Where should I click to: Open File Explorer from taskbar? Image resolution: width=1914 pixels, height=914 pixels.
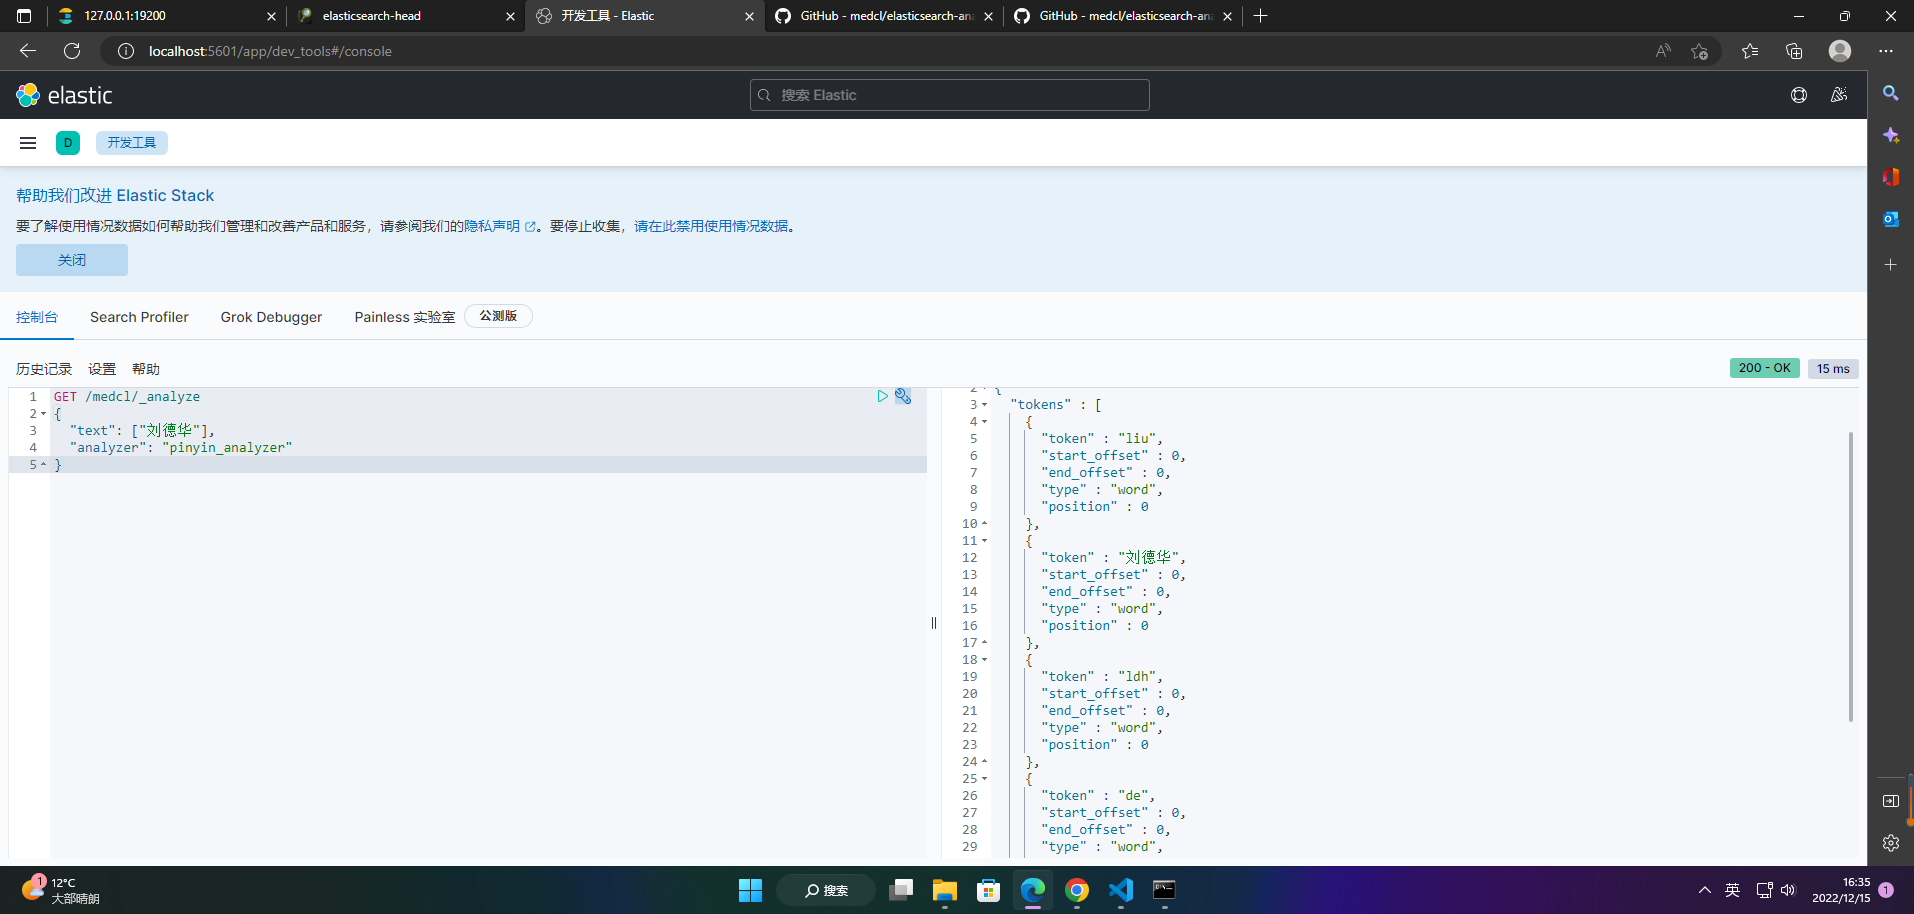click(x=945, y=890)
